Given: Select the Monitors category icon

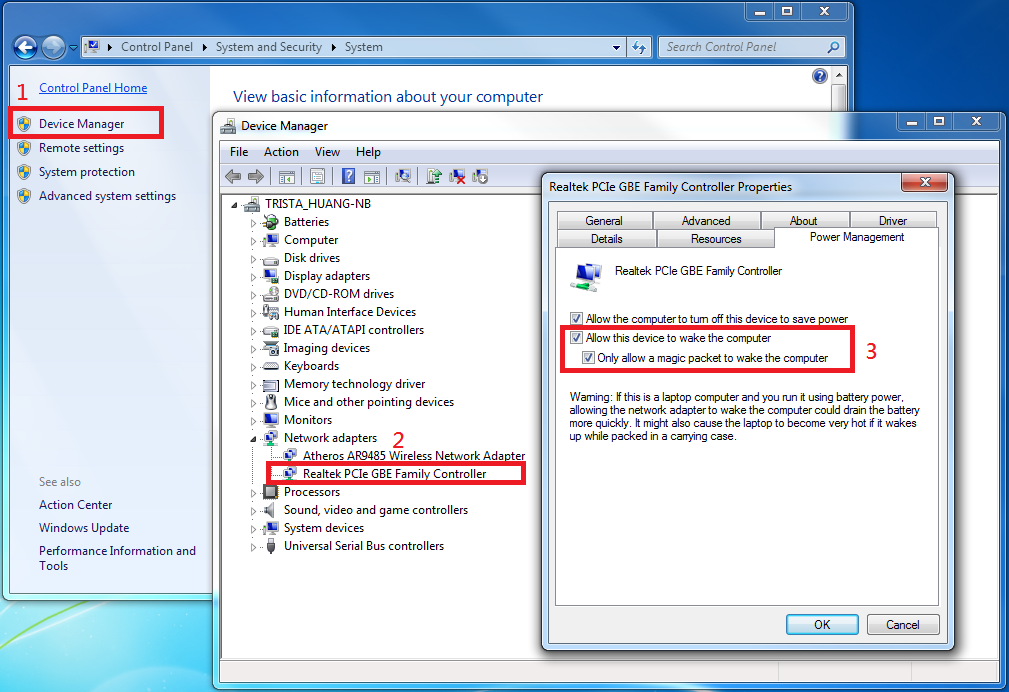Looking at the screenshot, I should [271, 420].
